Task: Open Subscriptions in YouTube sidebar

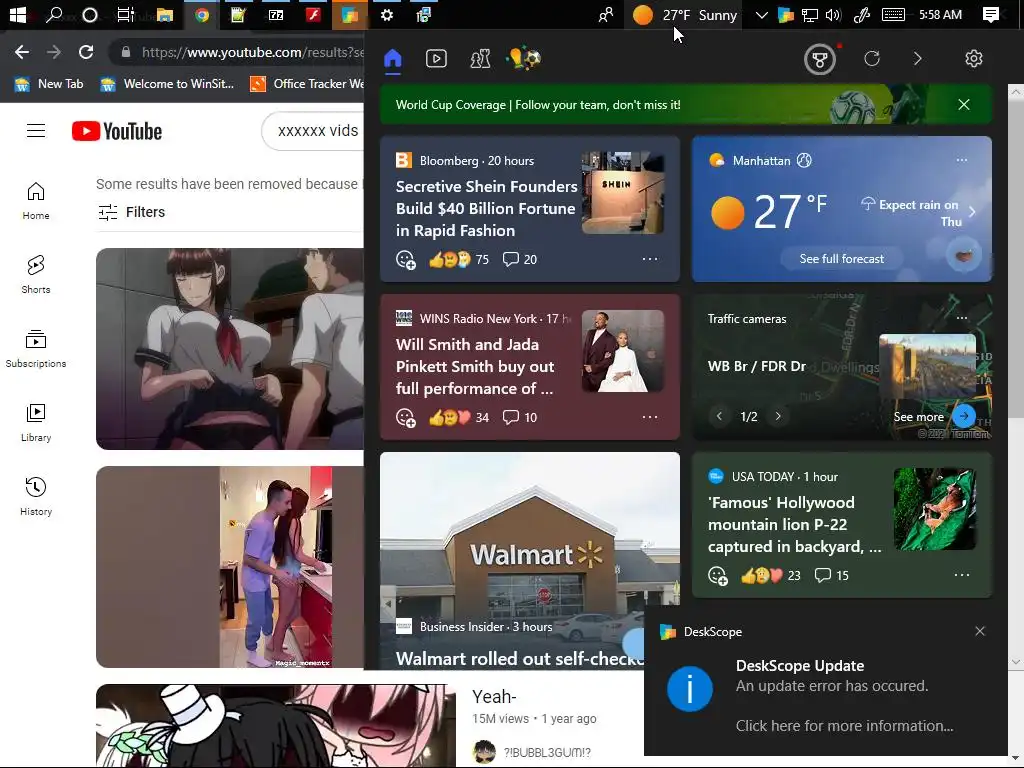Action: (36, 349)
